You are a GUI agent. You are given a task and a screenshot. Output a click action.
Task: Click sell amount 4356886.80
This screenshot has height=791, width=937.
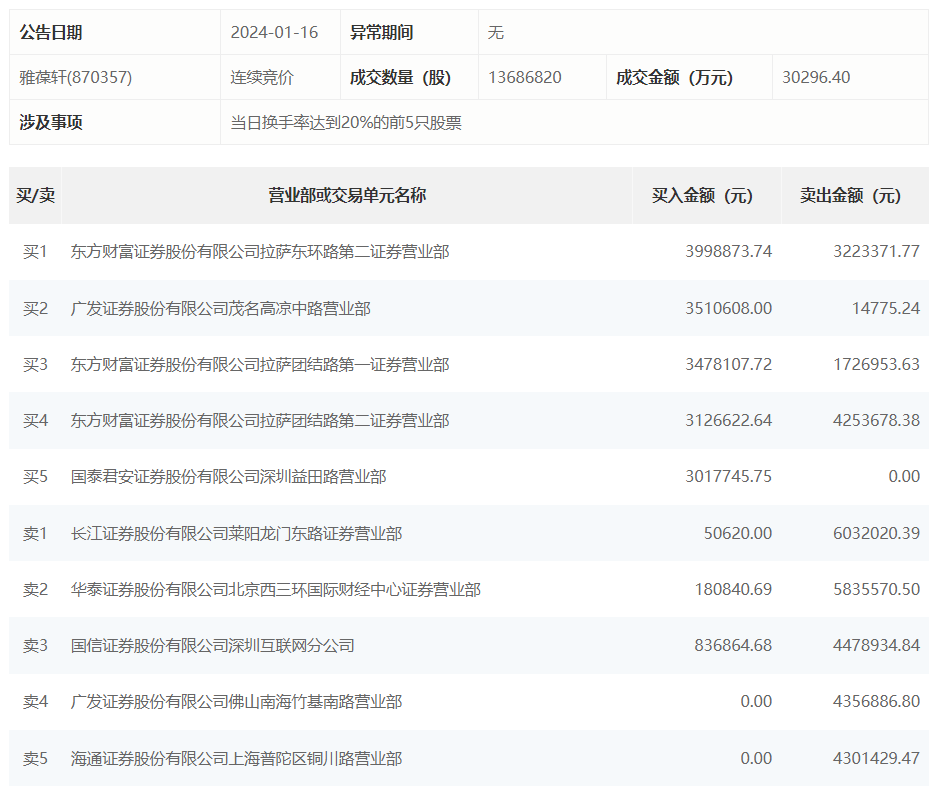pyautogui.click(x=877, y=701)
